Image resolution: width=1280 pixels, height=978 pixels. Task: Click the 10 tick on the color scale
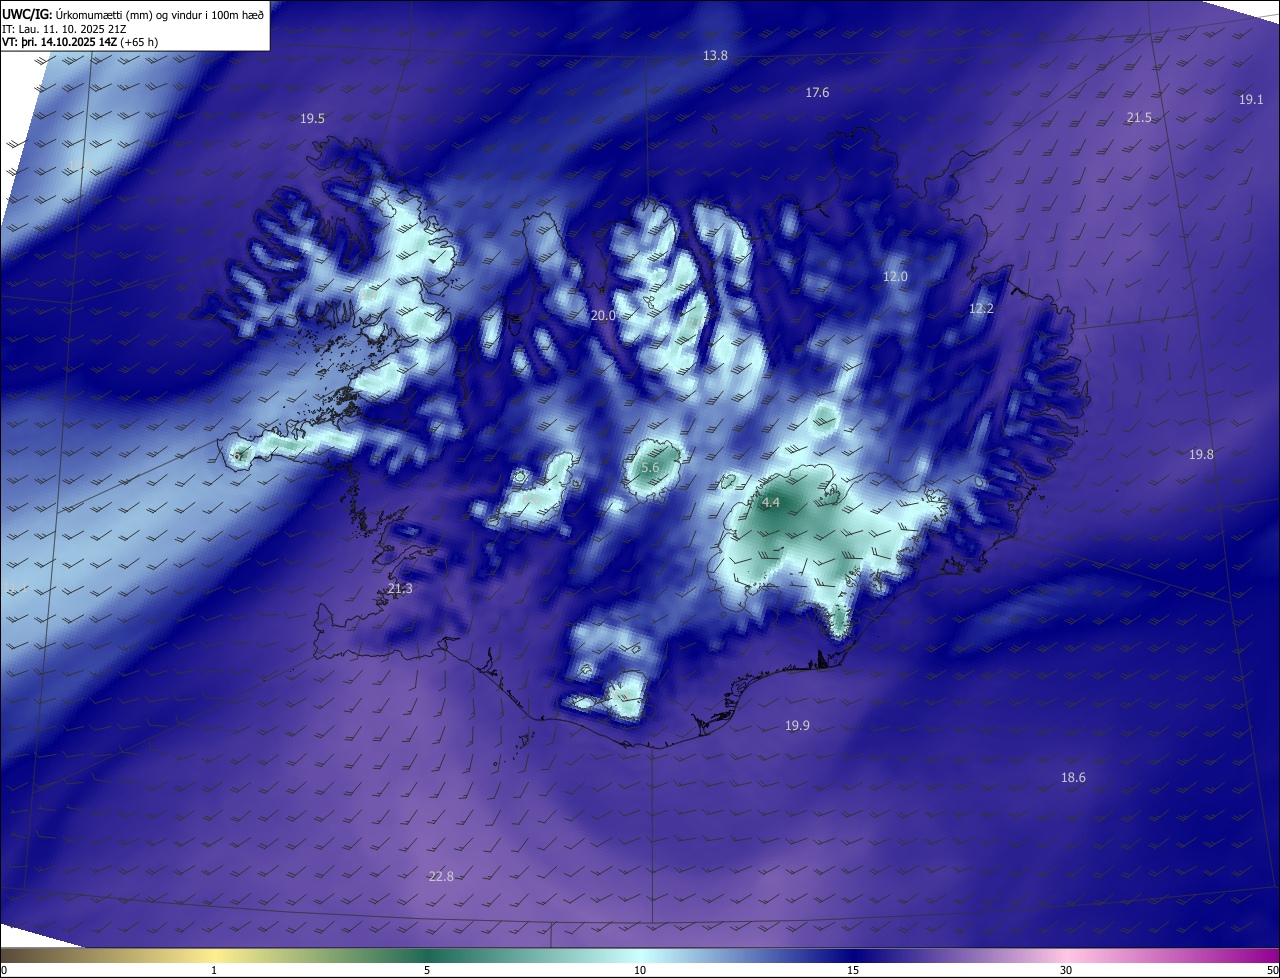pyautogui.click(x=640, y=970)
